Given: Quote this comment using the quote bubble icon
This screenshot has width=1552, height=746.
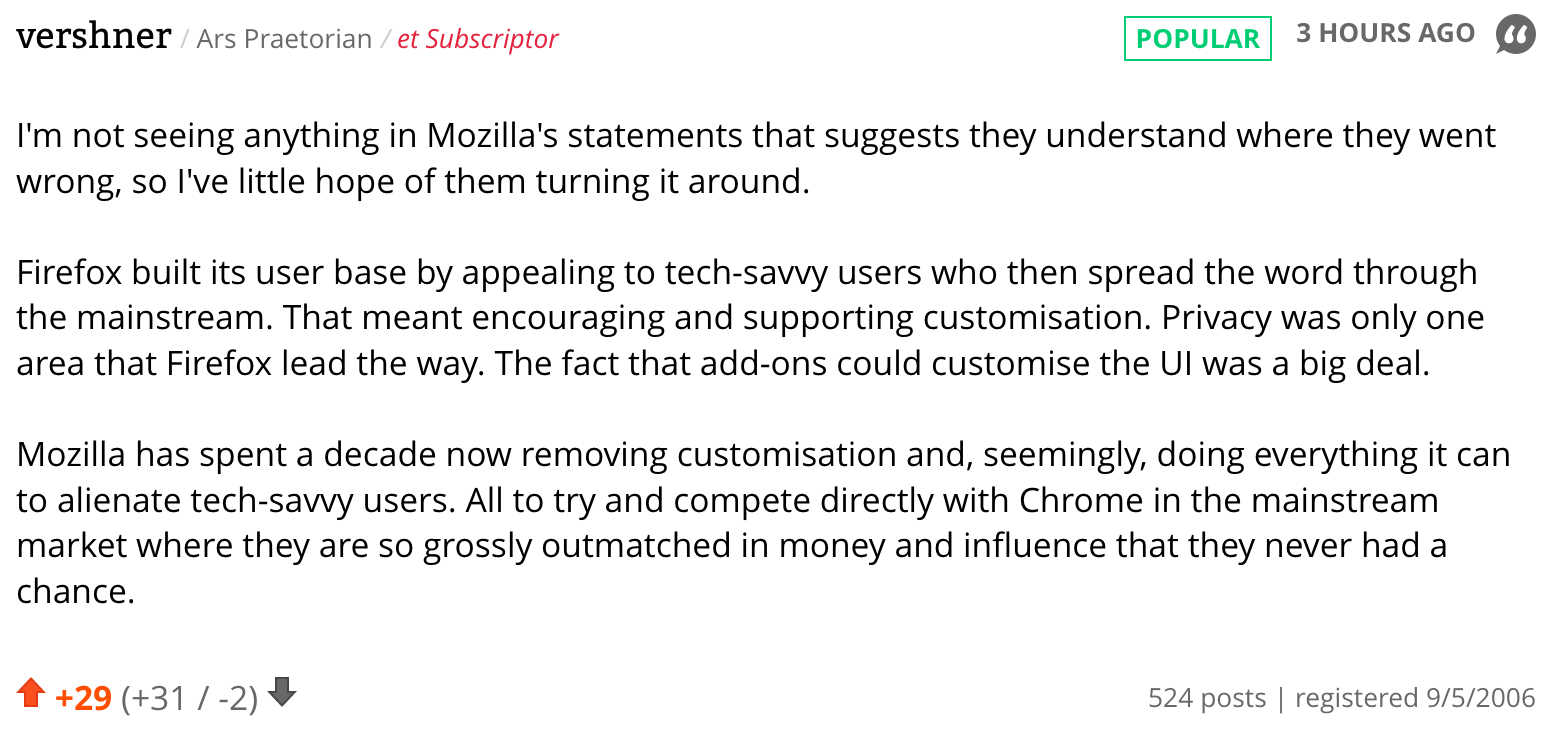Looking at the screenshot, I should click(1514, 36).
